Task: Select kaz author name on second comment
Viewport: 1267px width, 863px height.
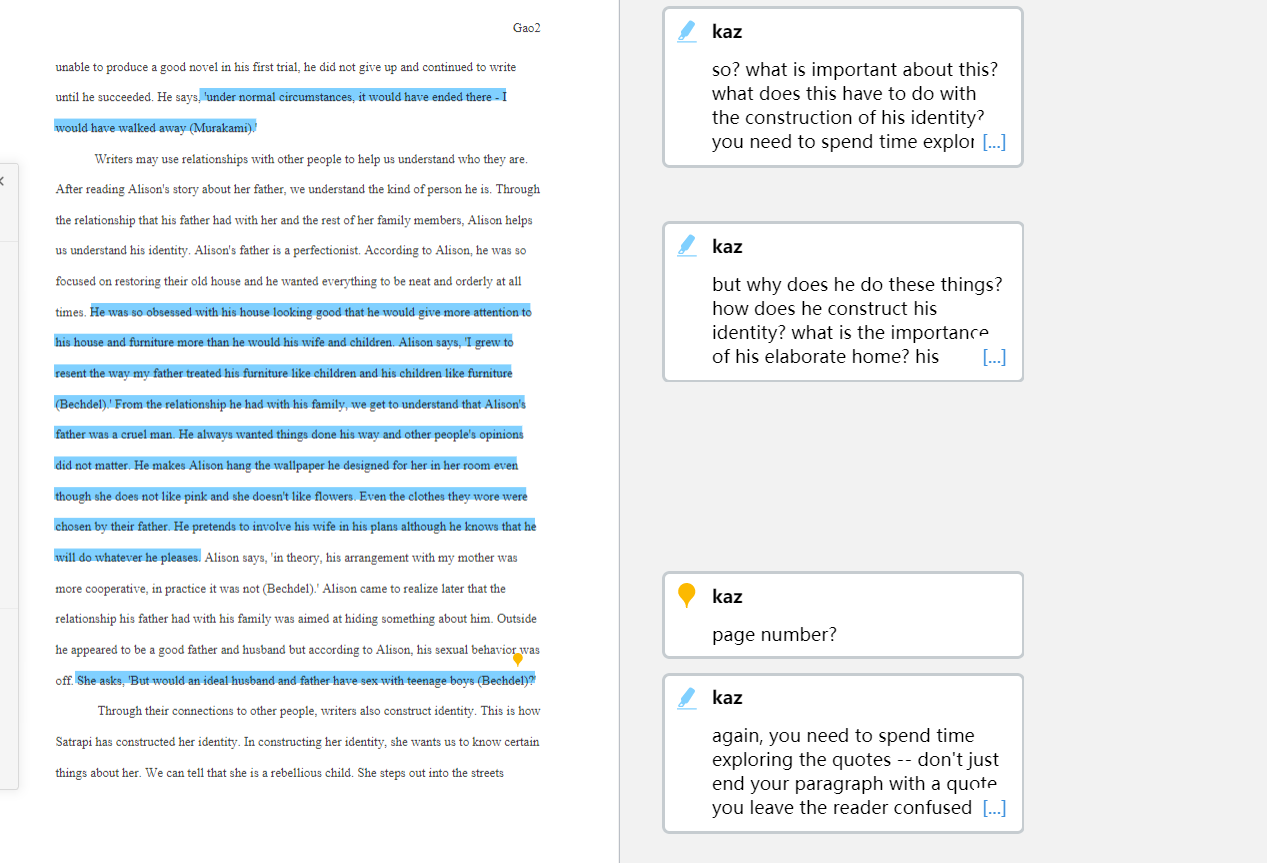Action: (x=727, y=246)
